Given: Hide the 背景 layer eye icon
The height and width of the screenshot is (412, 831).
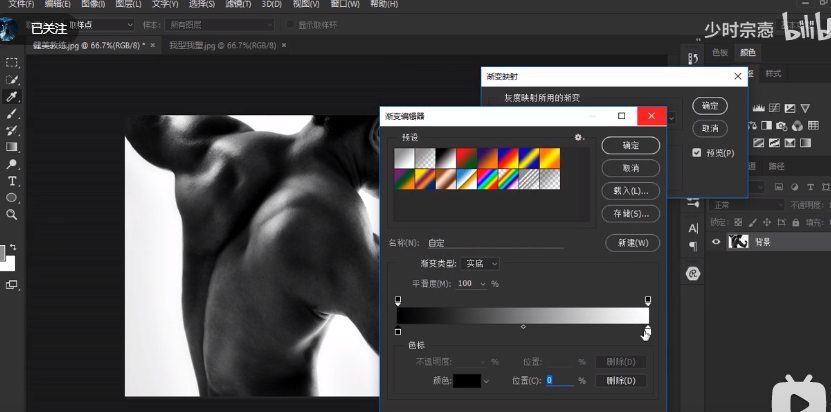Looking at the screenshot, I should click(x=716, y=242).
